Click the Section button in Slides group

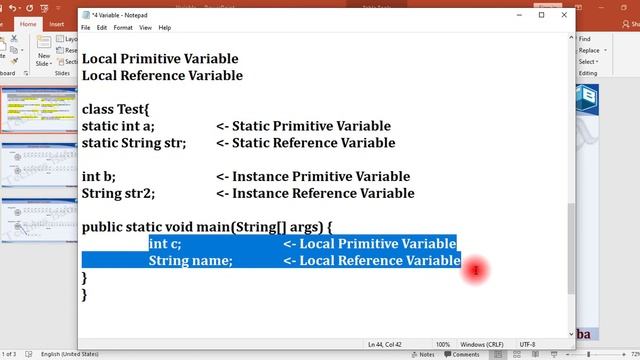point(67,62)
